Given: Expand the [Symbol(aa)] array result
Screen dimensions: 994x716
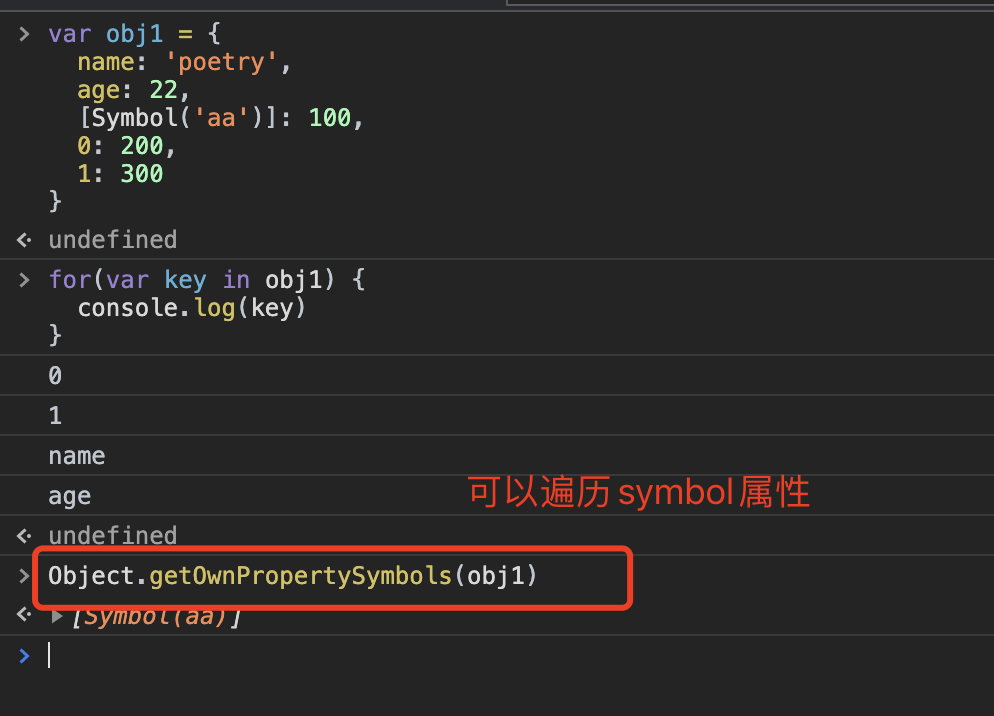Looking at the screenshot, I should tap(57, 616).
